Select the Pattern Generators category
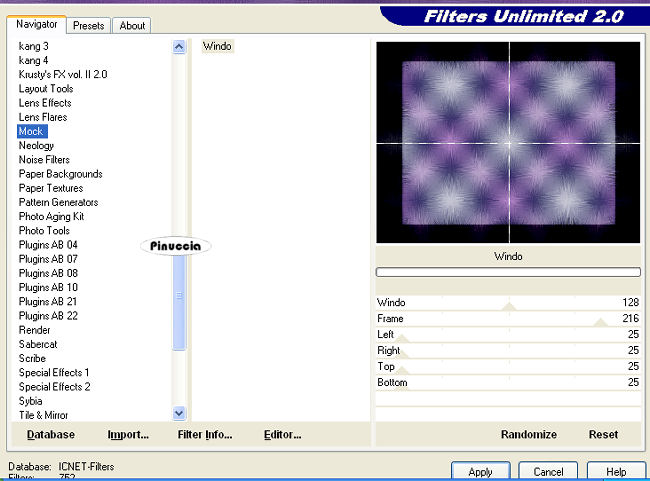Viewport: 650px width, 481px height. point(58,202)
